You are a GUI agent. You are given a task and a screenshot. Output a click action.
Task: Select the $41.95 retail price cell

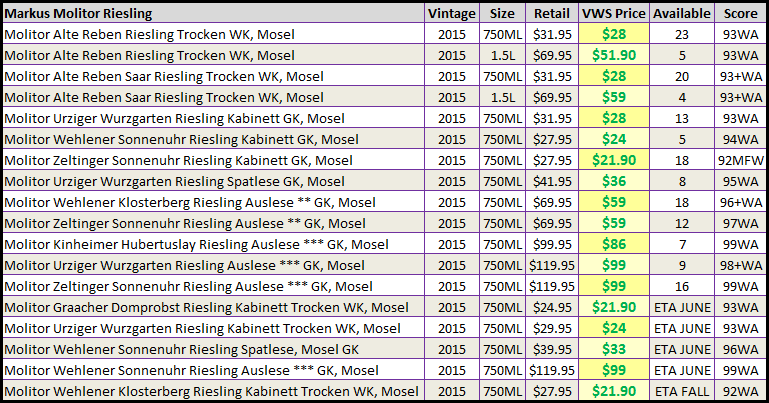pos(552,181)
